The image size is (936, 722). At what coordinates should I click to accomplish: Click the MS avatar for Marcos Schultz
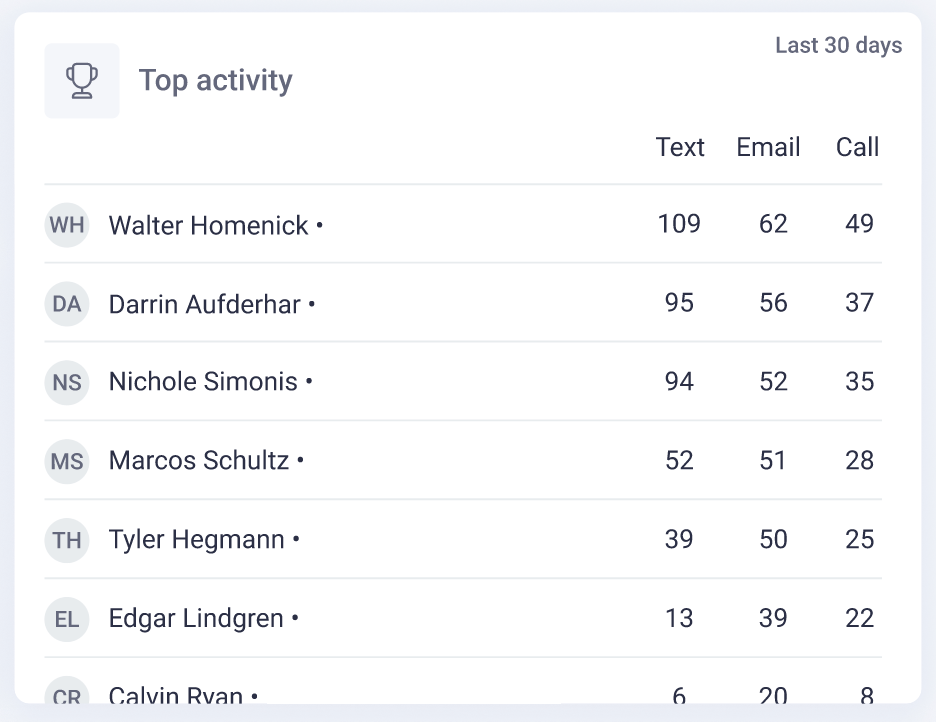67,461
